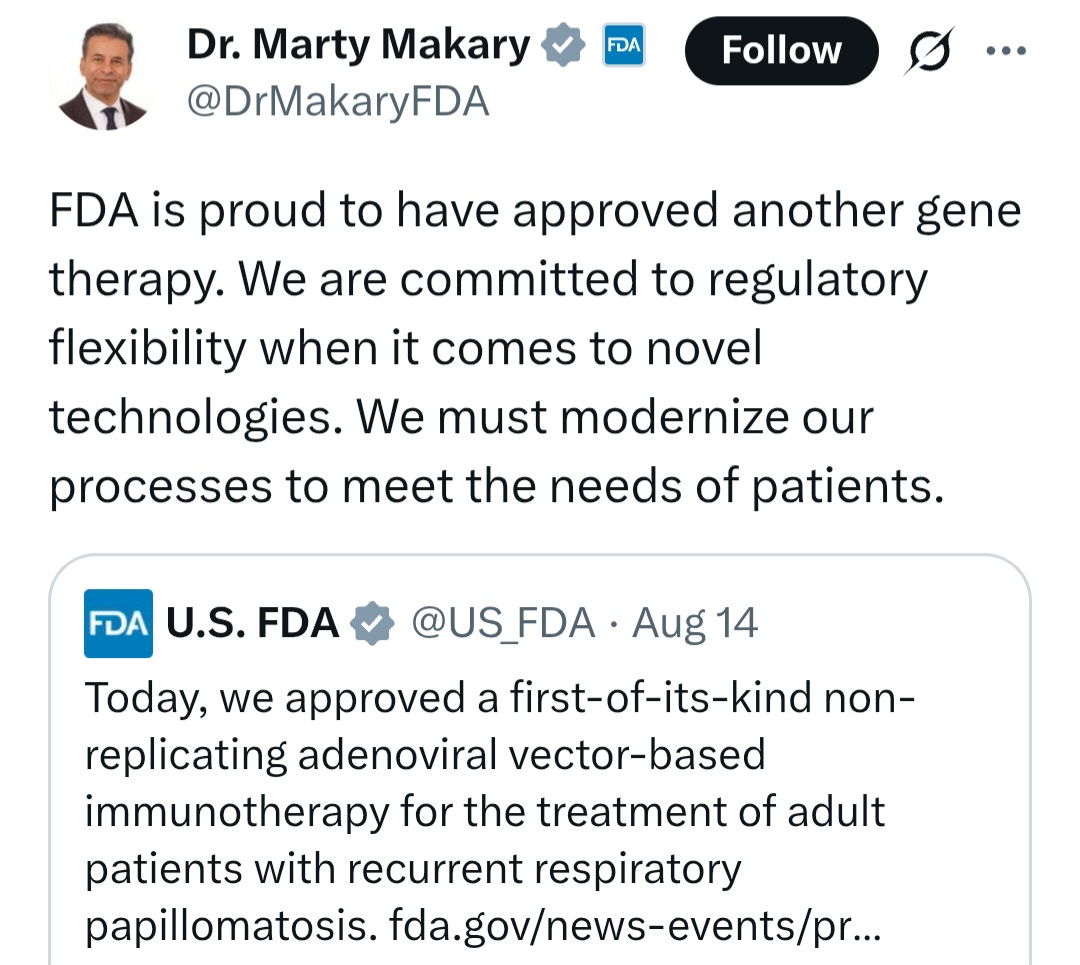The image size is (1080, 965).
Task: Click the blue verified badge beside Dr. Marty Makary
Action: [x=563, y=47]
